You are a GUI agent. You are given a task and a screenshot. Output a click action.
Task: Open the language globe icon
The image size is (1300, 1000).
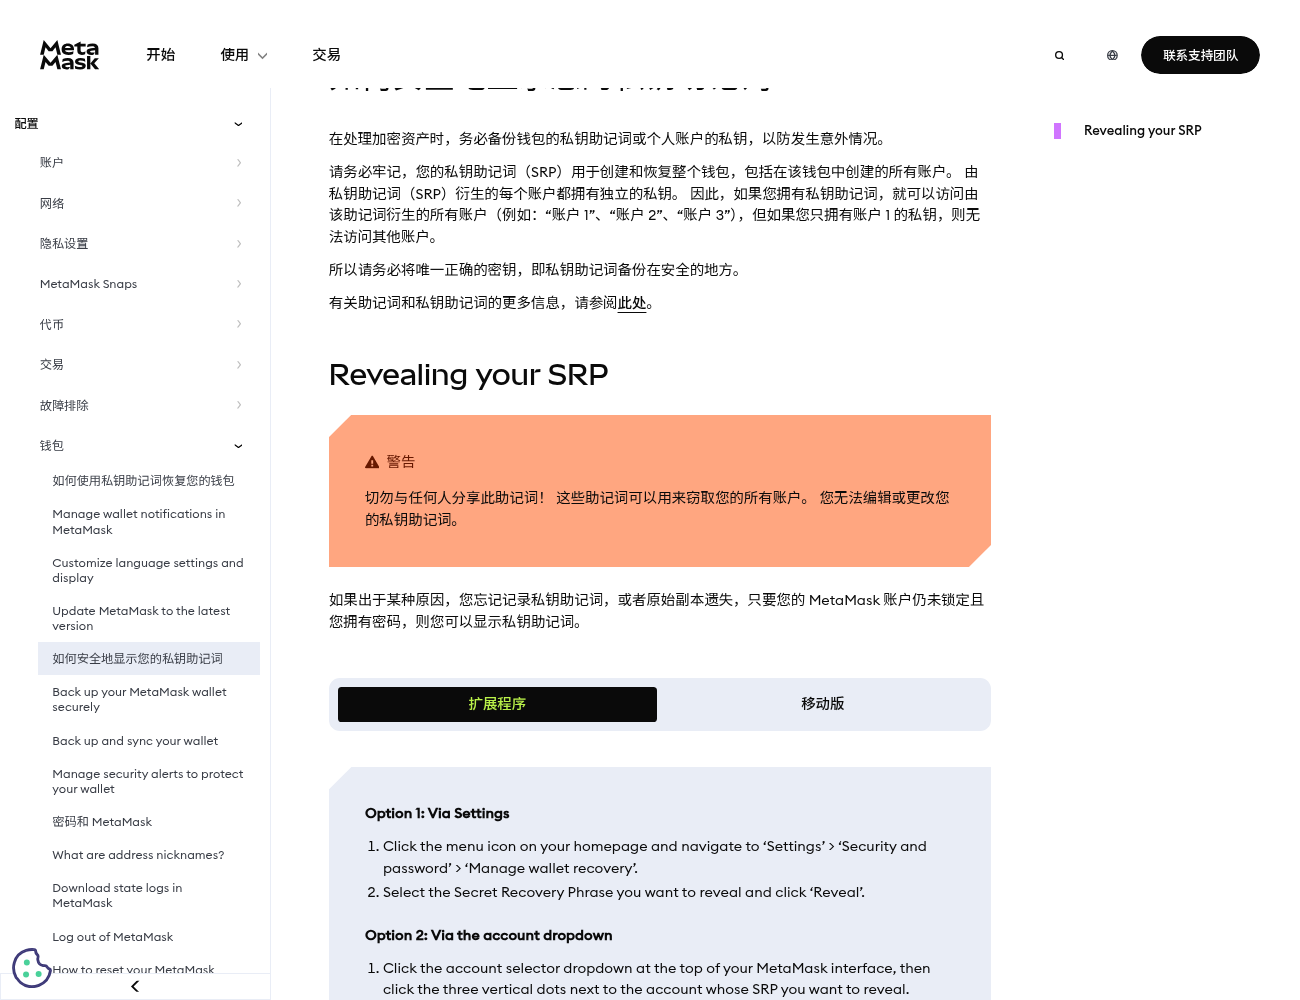tap(1112, 56)
